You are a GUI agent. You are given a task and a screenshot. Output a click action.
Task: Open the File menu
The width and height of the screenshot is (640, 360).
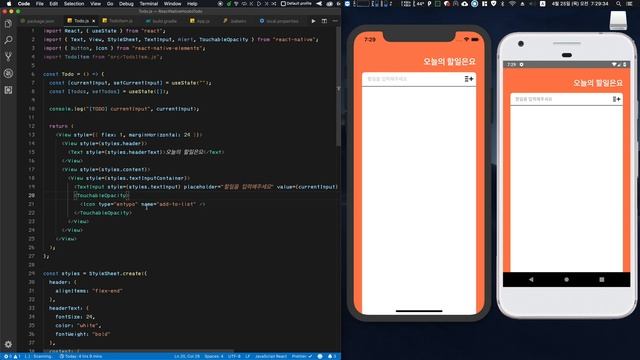tap(40, 4)
